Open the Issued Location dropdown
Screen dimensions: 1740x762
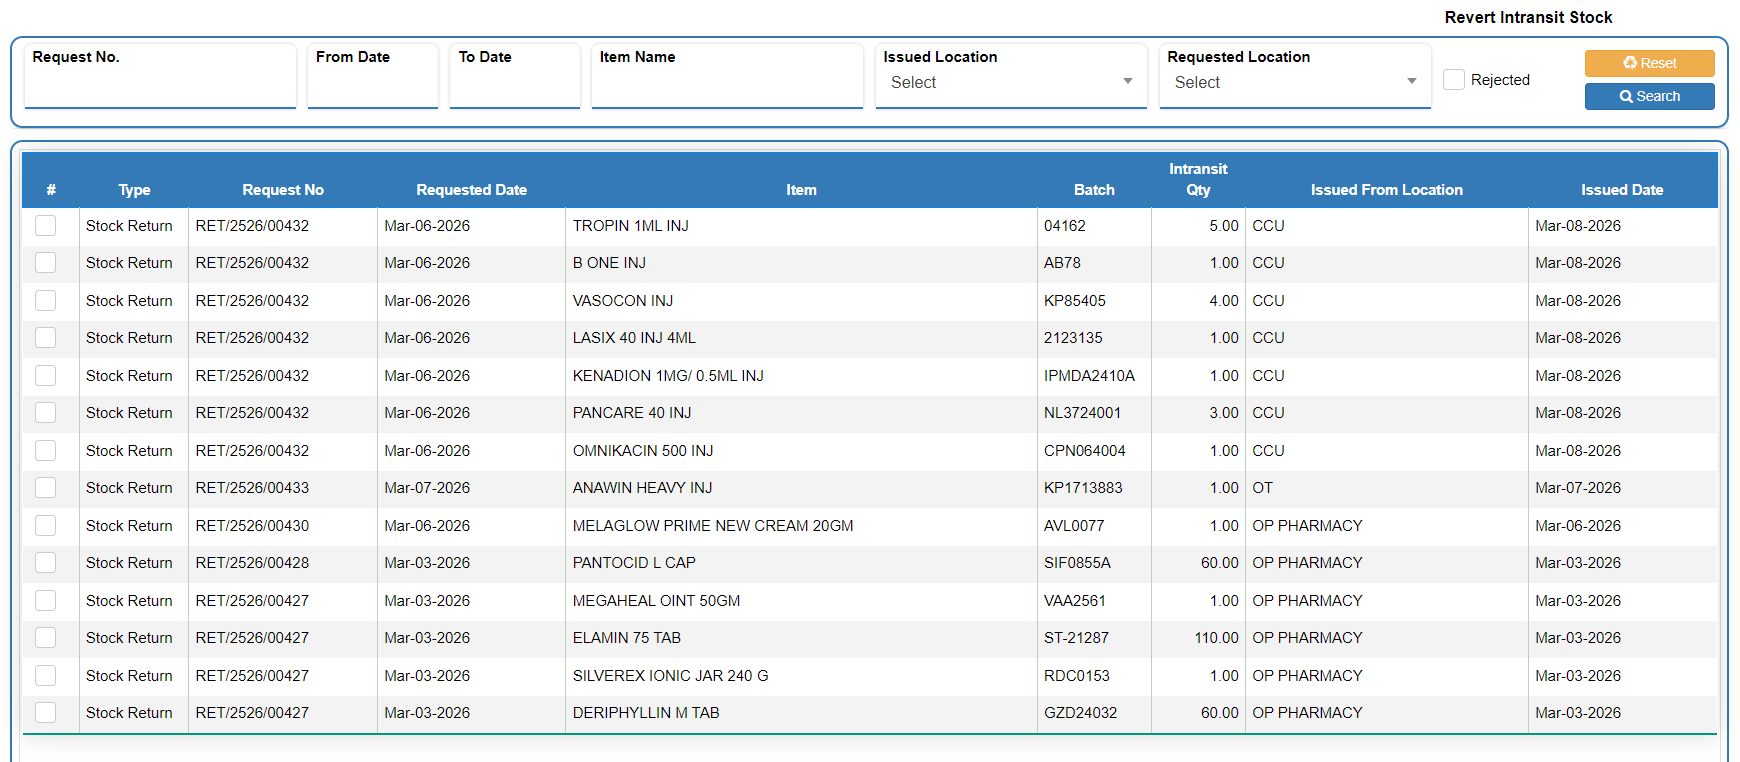point(1010,82)
